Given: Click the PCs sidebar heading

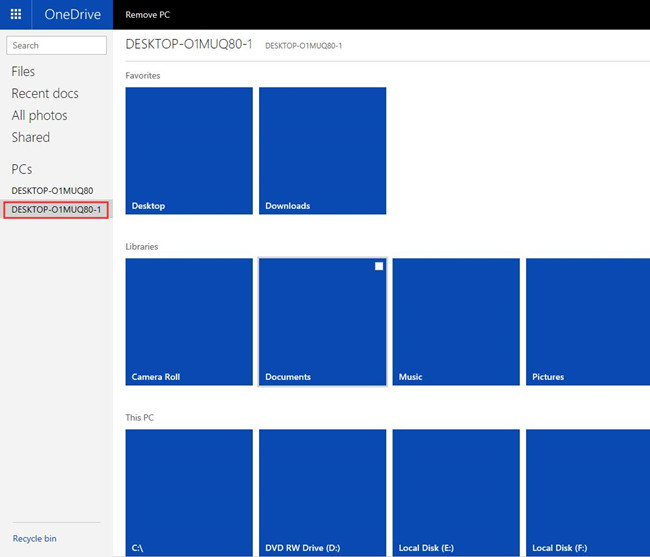Looking at the screenshot, I should [x=22, y=169].
